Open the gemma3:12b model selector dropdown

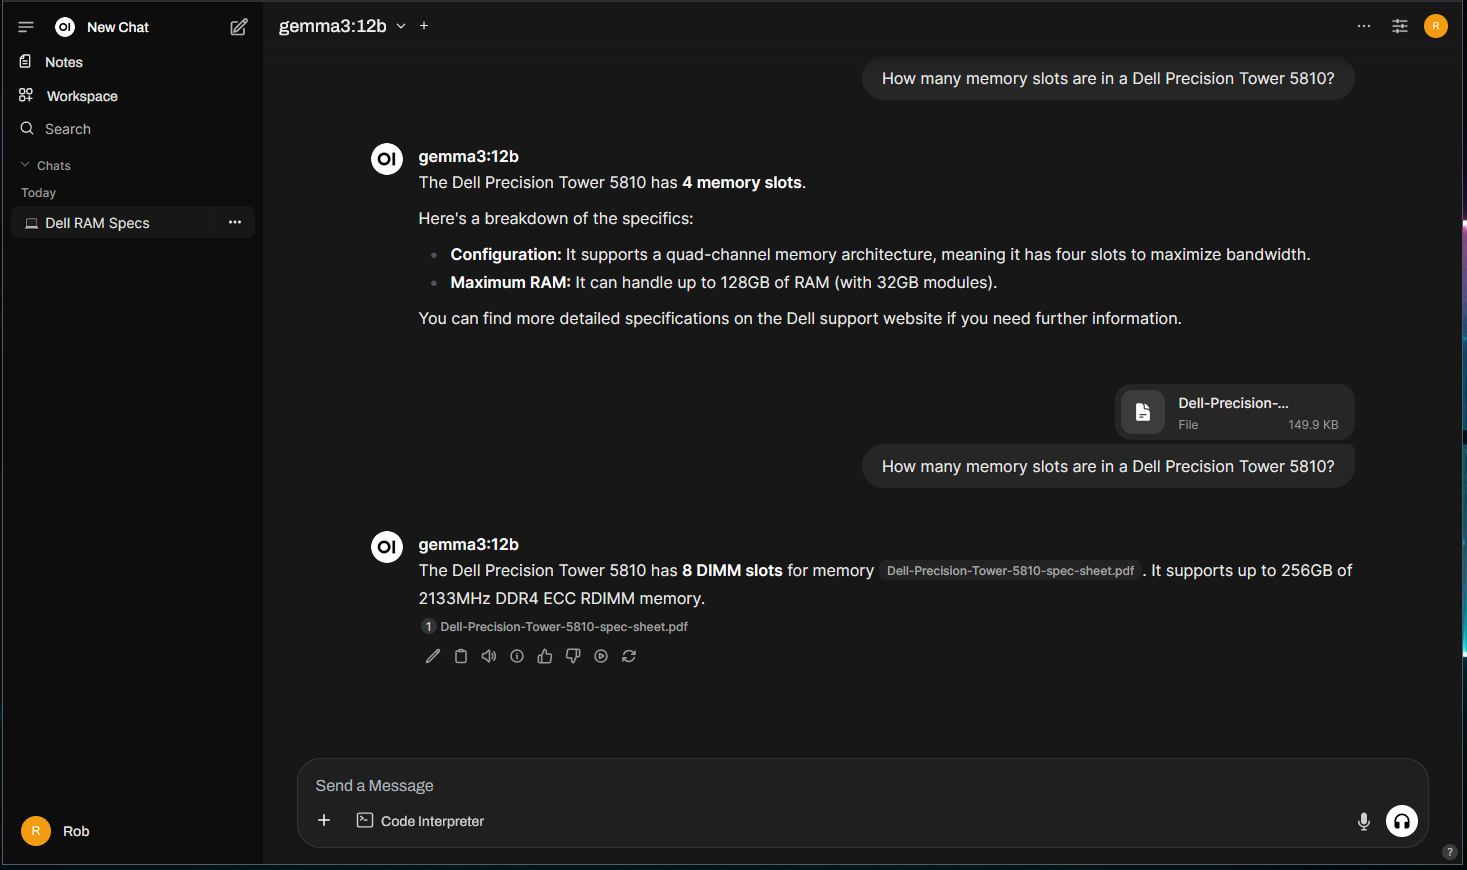(342, 26)
